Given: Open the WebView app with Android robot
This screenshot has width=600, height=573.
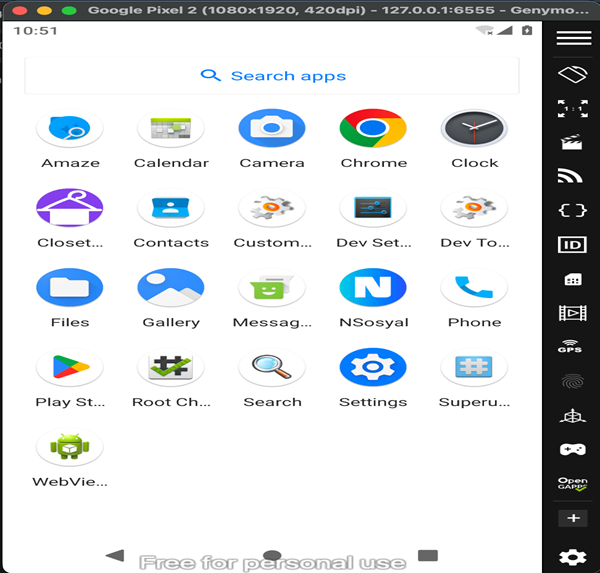Looking at the screenshot, I should tap(70, 447).
